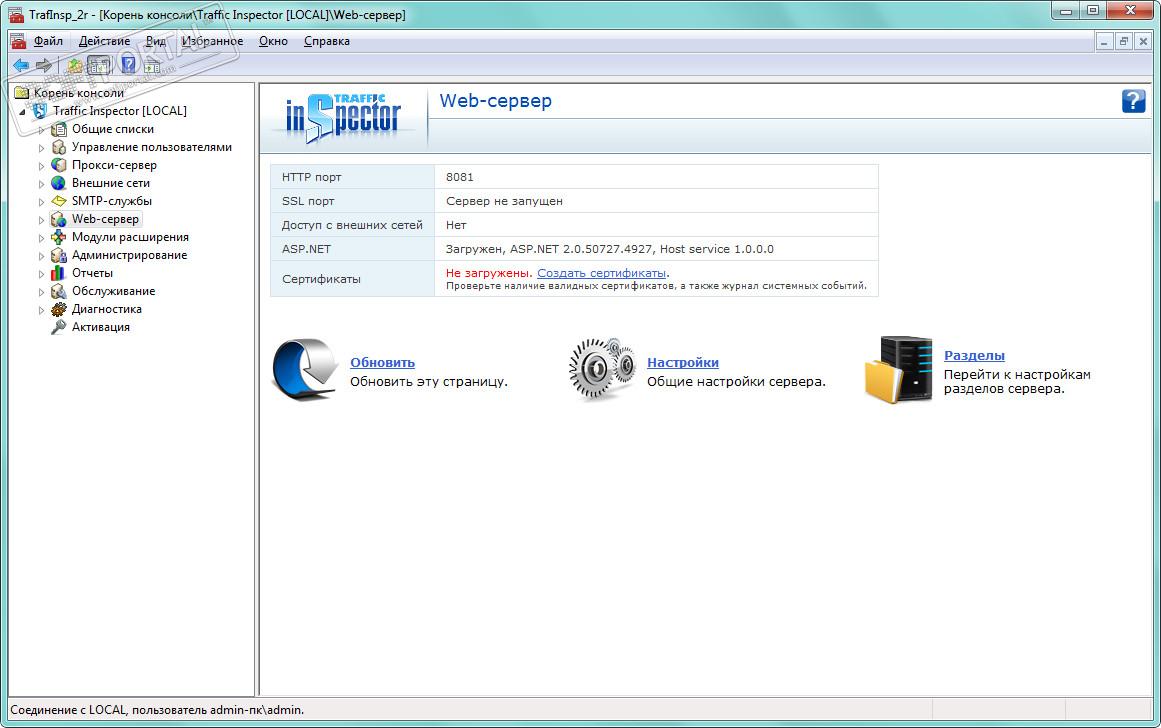Click the red 'Не загружены' certificate status
Viewport: 1161px width, 728px height.
[489, 273]
